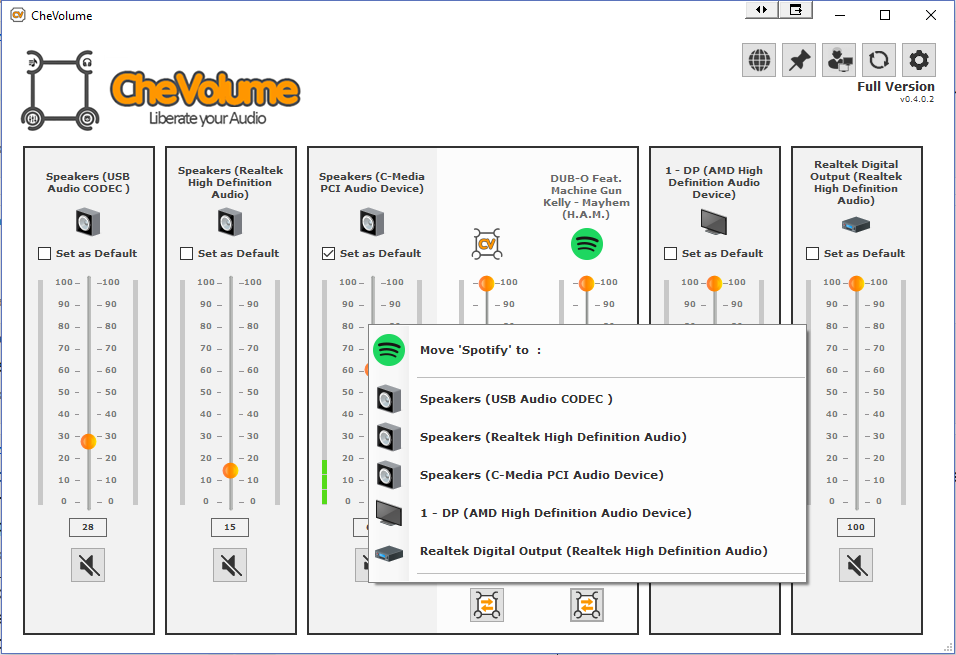Click the CheVolume icon on the DUB-O channel
This screenshot has height=655, width=956.
click(x=487, y=243)
